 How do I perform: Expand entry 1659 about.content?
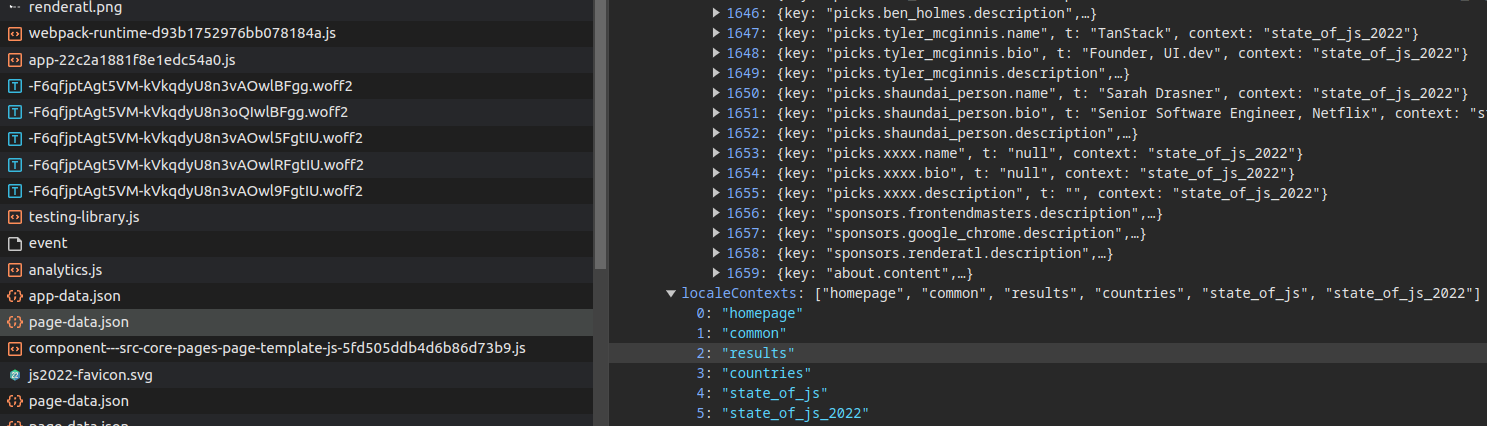pyautogui.click(x=716, y=273)
